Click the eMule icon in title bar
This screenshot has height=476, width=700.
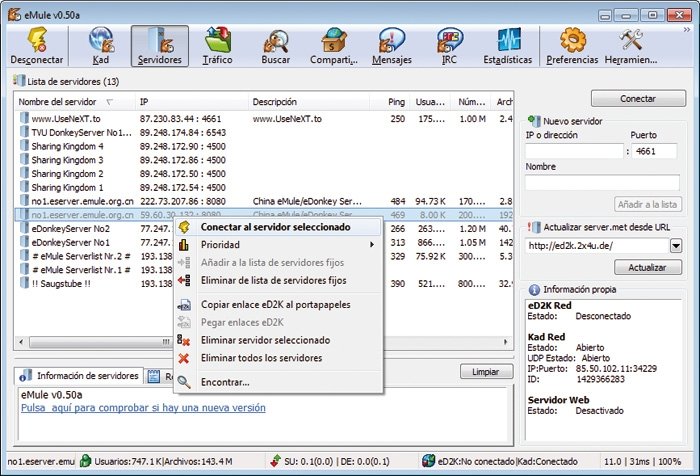14,15
